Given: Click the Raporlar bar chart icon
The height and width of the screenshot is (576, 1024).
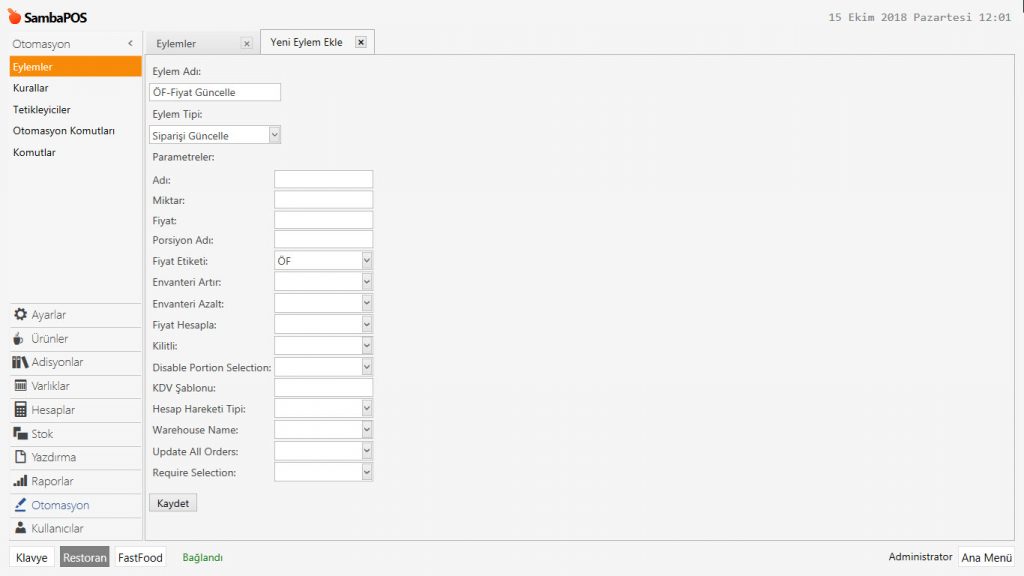Looking at the screenshot, I should point(20,481).
